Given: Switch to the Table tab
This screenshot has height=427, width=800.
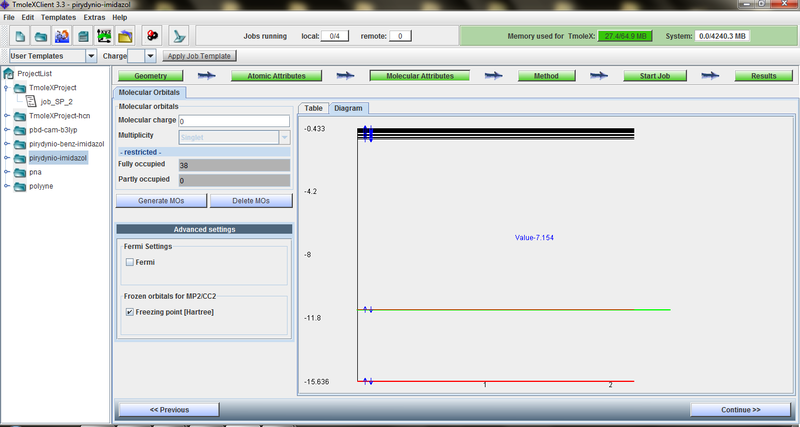Looking at the screenshot, I should 314,107.
